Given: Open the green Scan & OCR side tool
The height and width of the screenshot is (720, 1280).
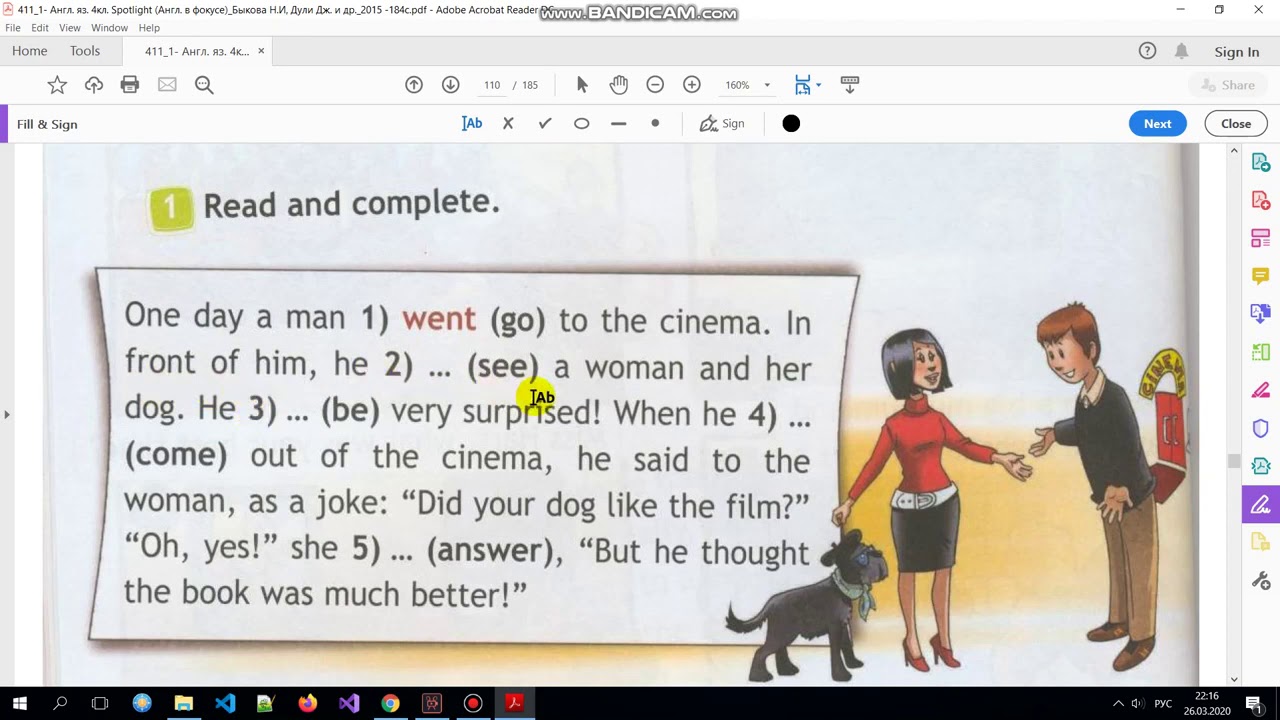Looking at the screenshot, I should point(1261,352).
